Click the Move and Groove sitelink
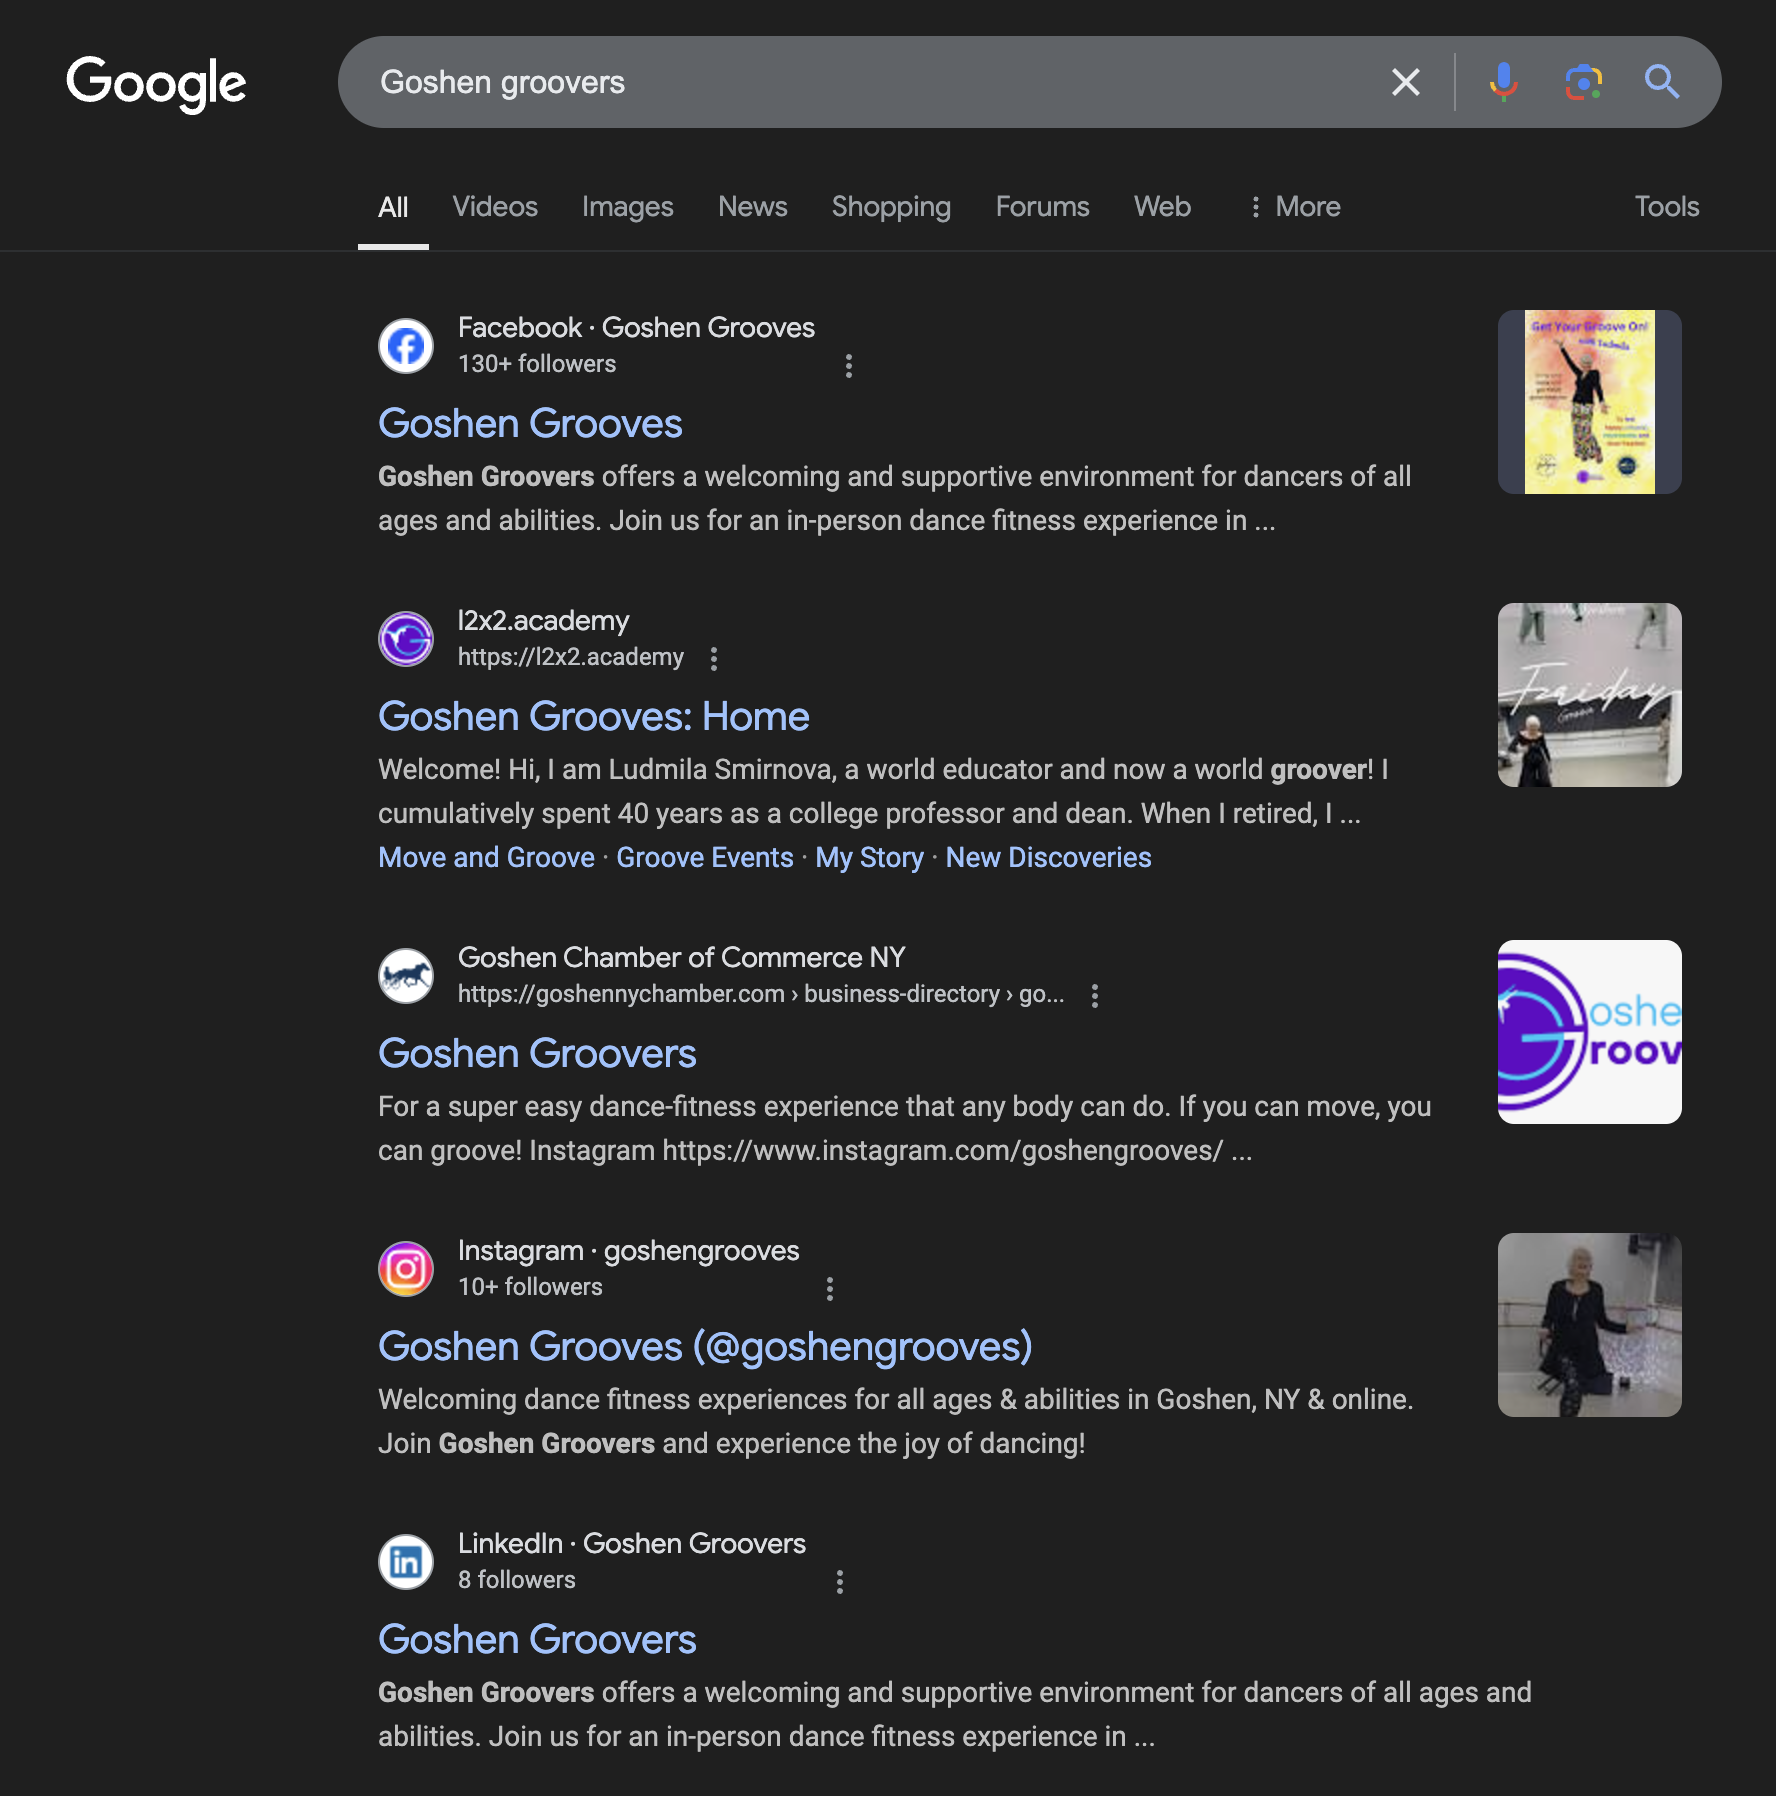Image resolution: width=1776 pixels, height=1796 pixels. pos(485,857)
